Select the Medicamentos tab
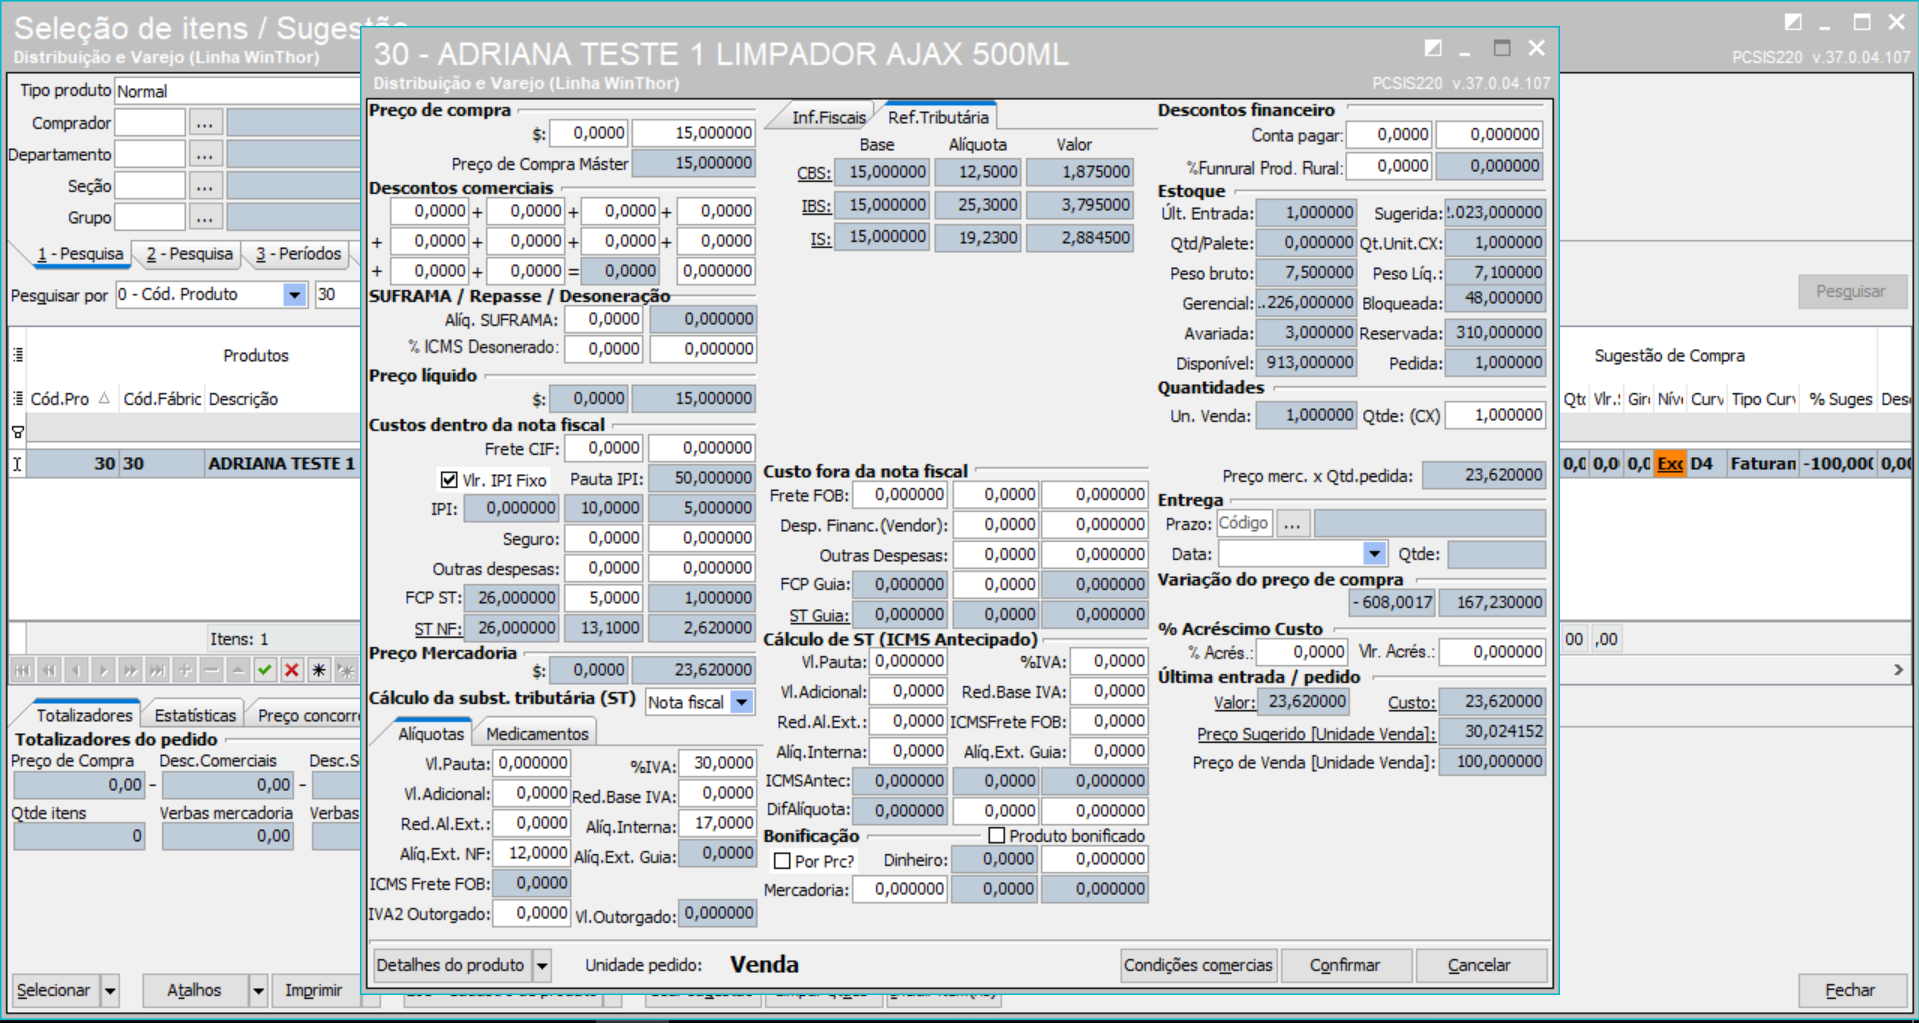 [x=537, y=734]
